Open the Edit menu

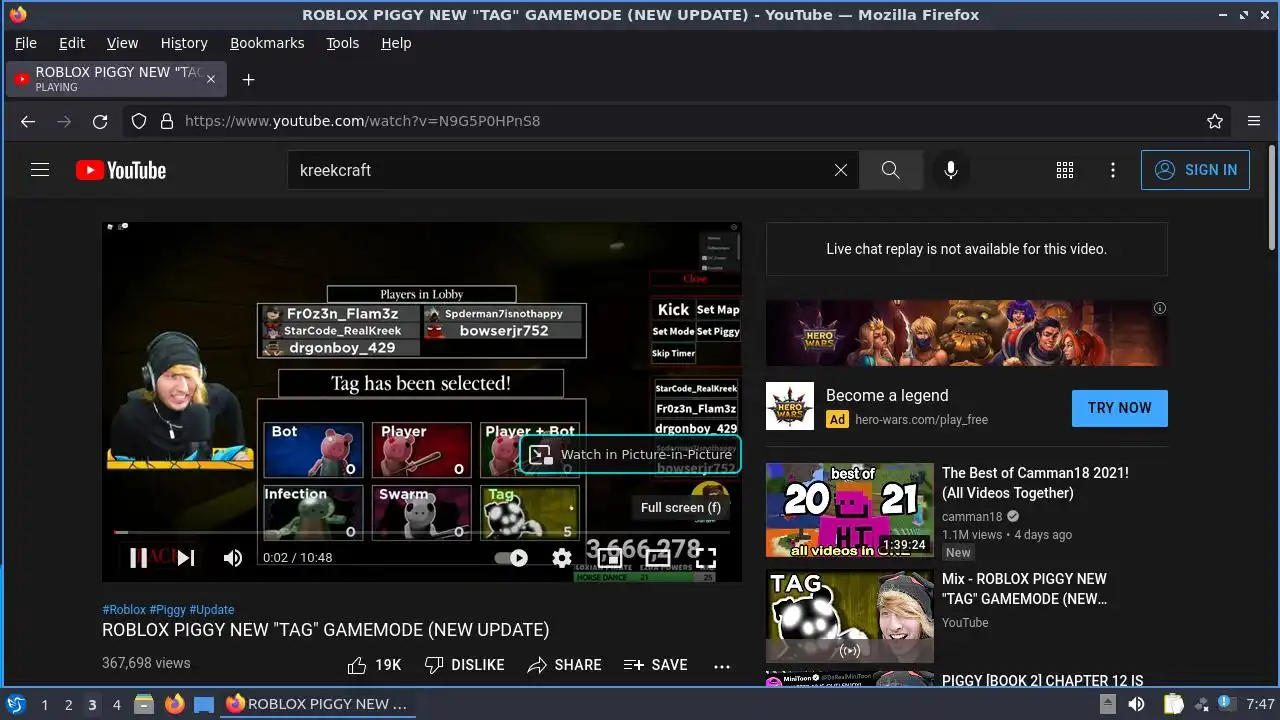click(72, 43)
